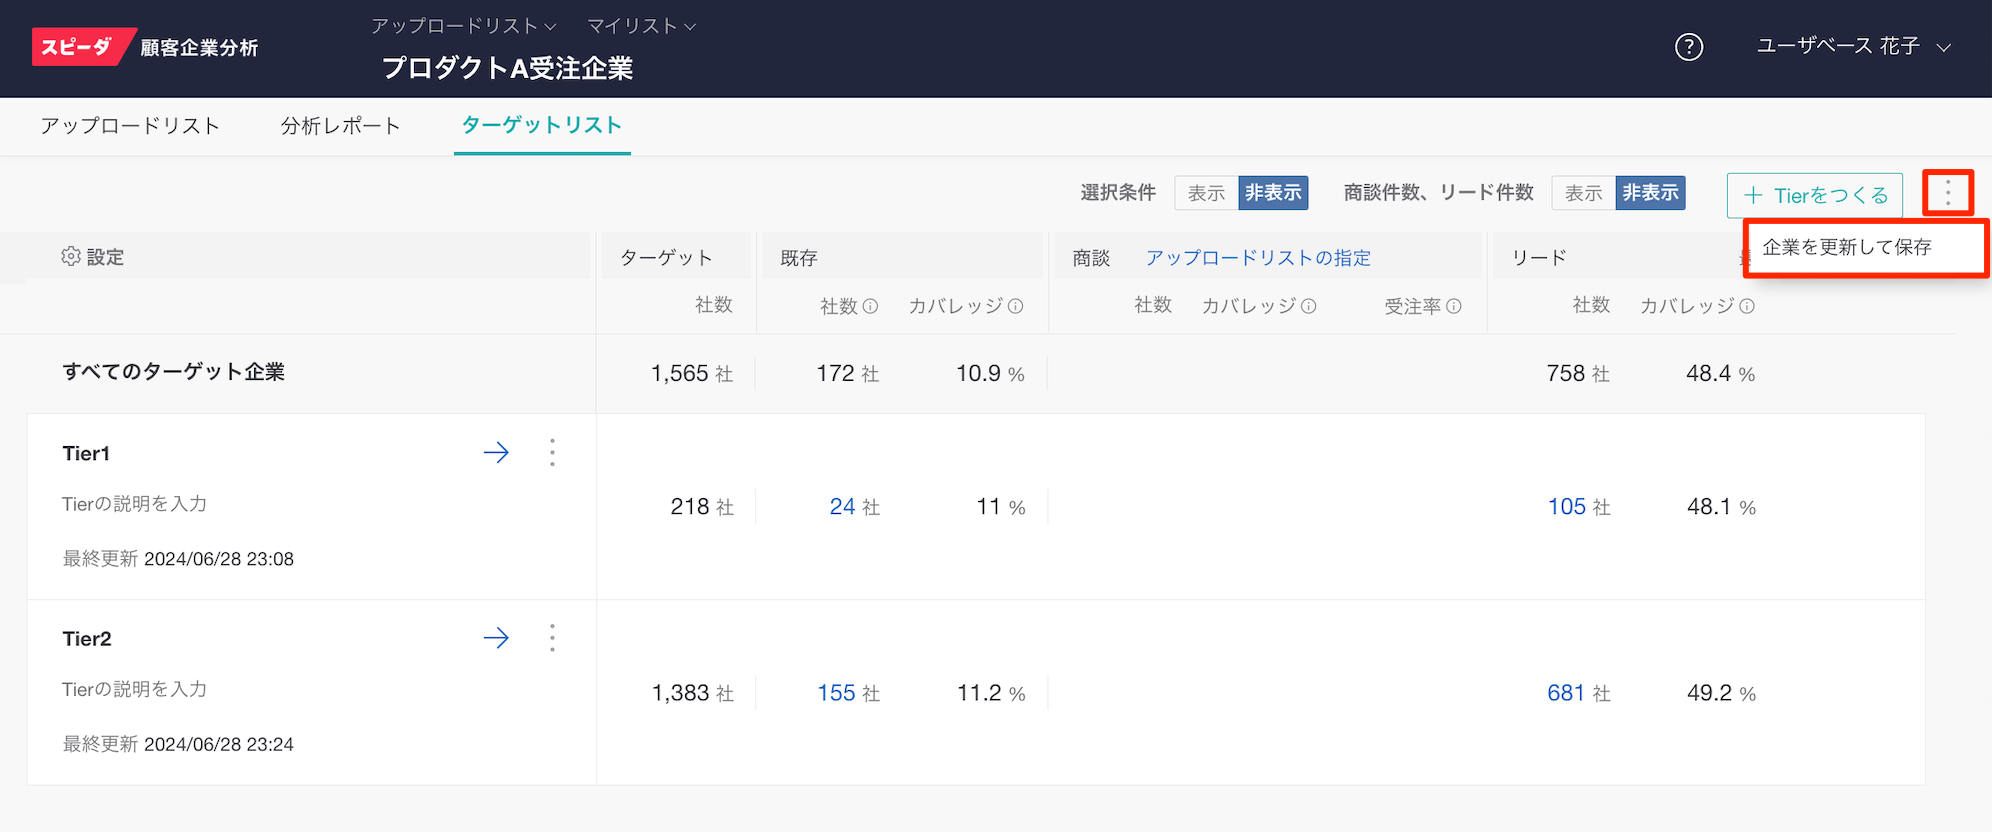Click info icon beside 既存 社数
1992x832 pixels.
point(870,307)
